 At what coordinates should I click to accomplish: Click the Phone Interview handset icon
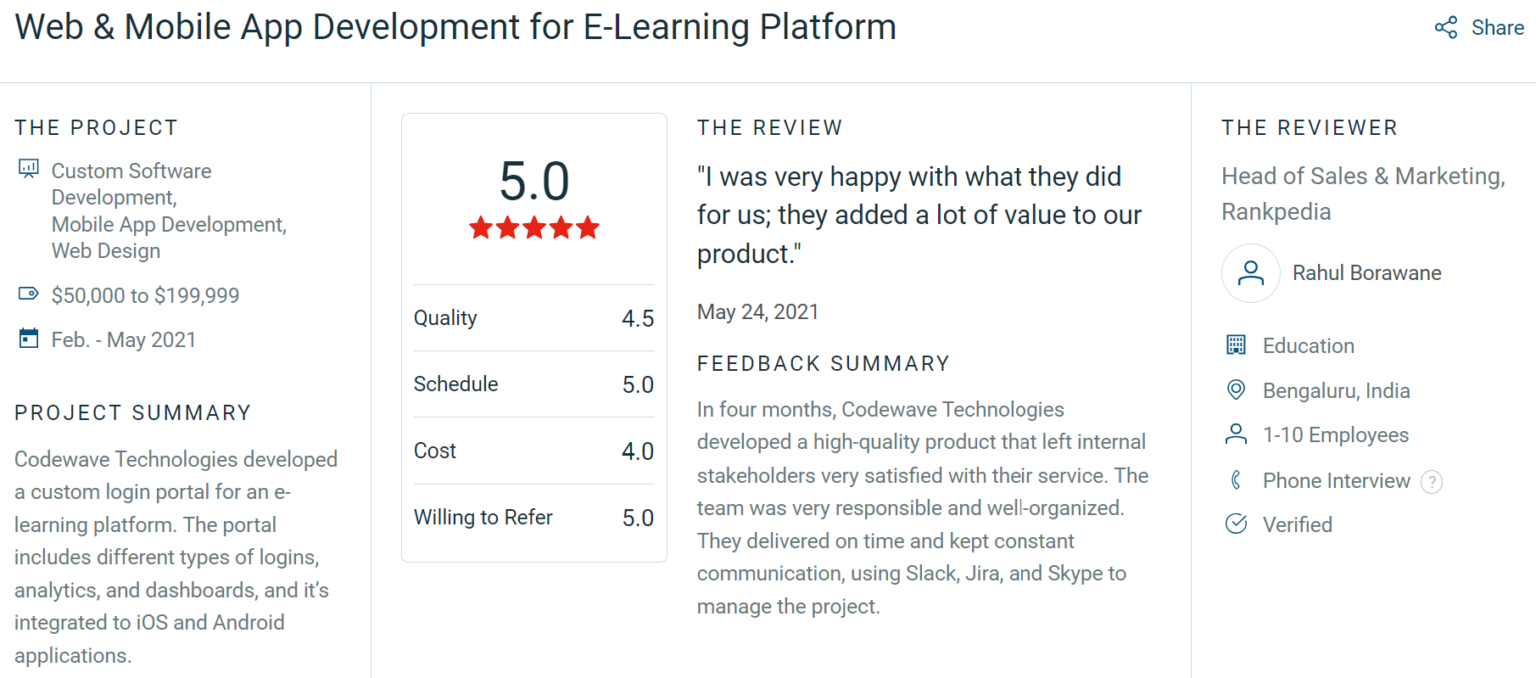coord(1237,480)
